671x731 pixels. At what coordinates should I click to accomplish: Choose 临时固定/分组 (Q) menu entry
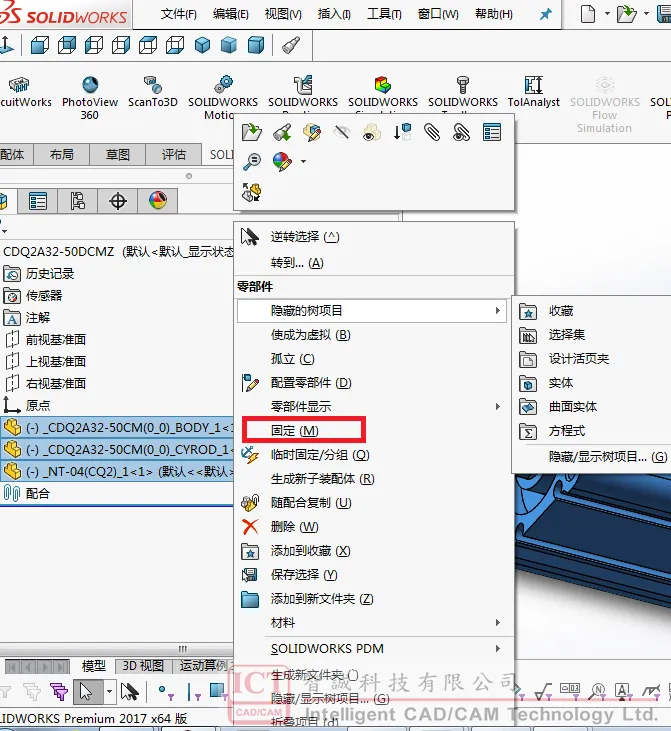pyautogui.click(x=320, y=455)
